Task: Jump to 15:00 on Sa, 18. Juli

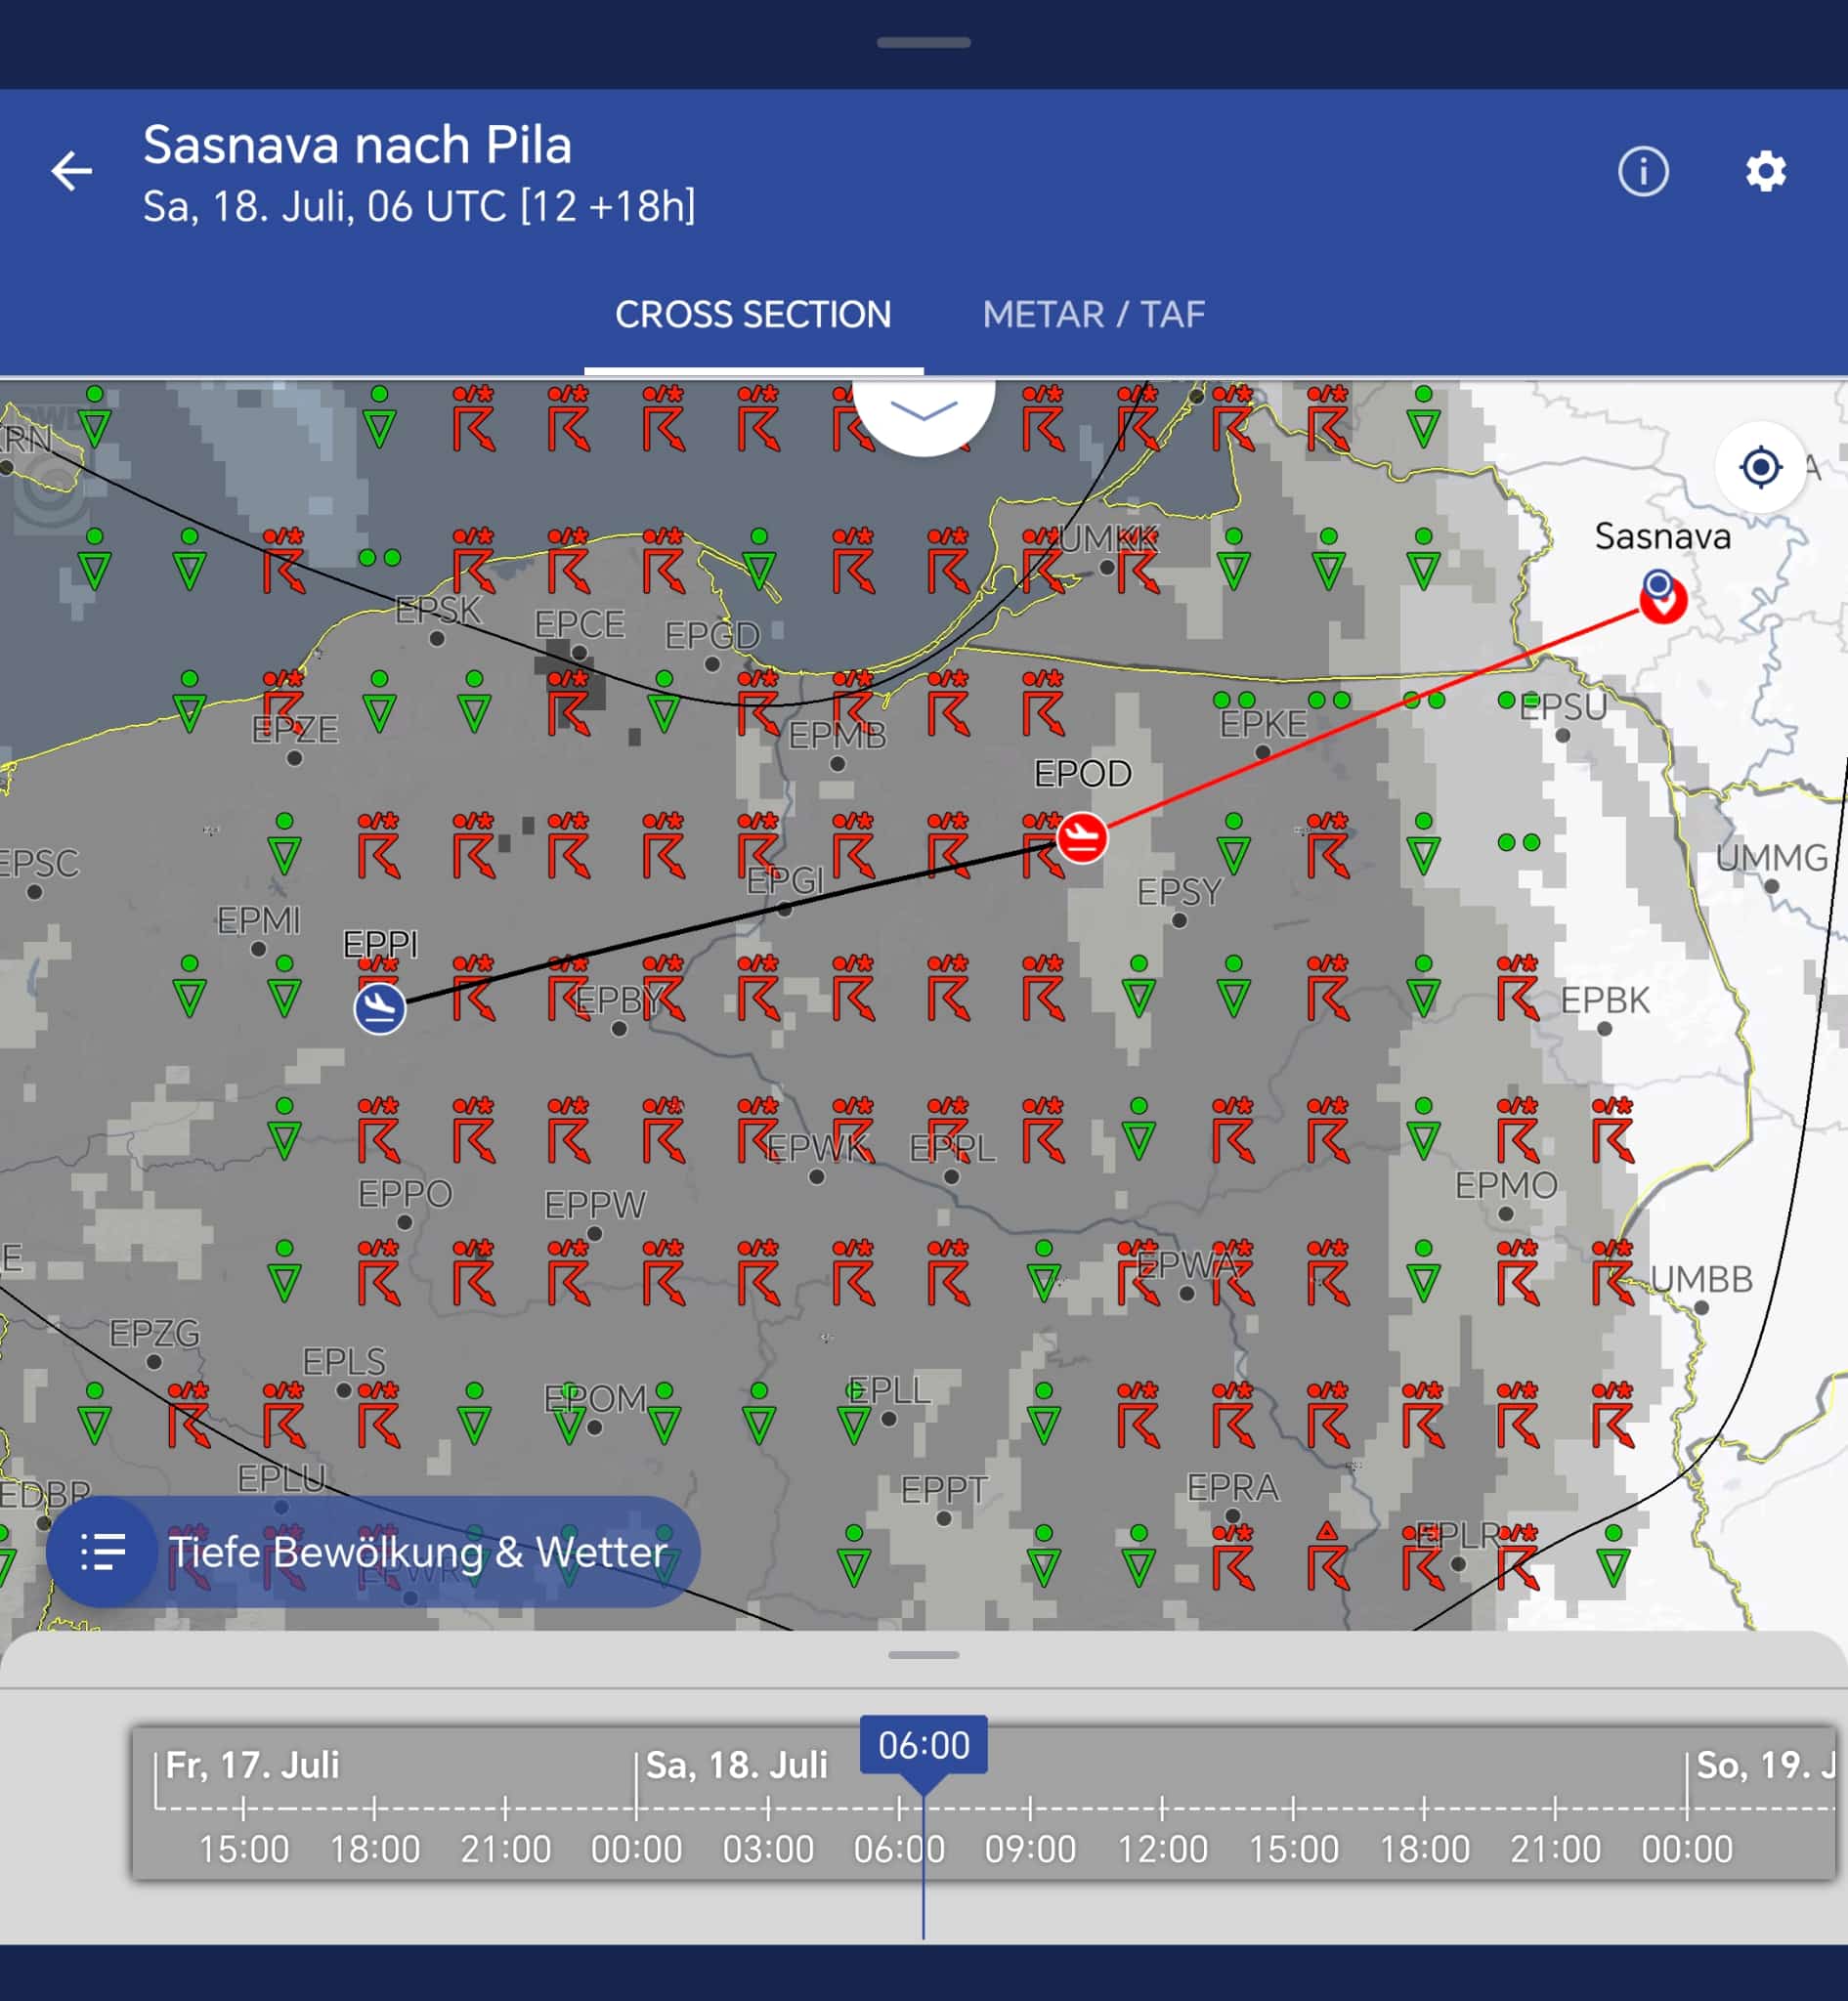Action: coord(1293,1849)
